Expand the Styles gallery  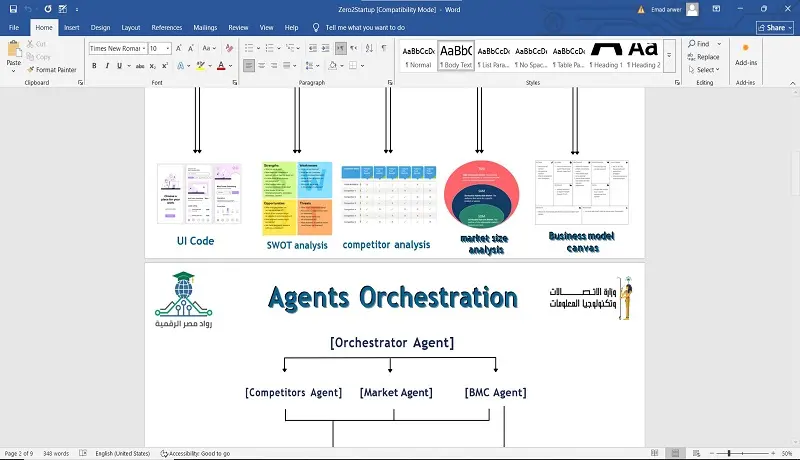(x=669, y=56)
